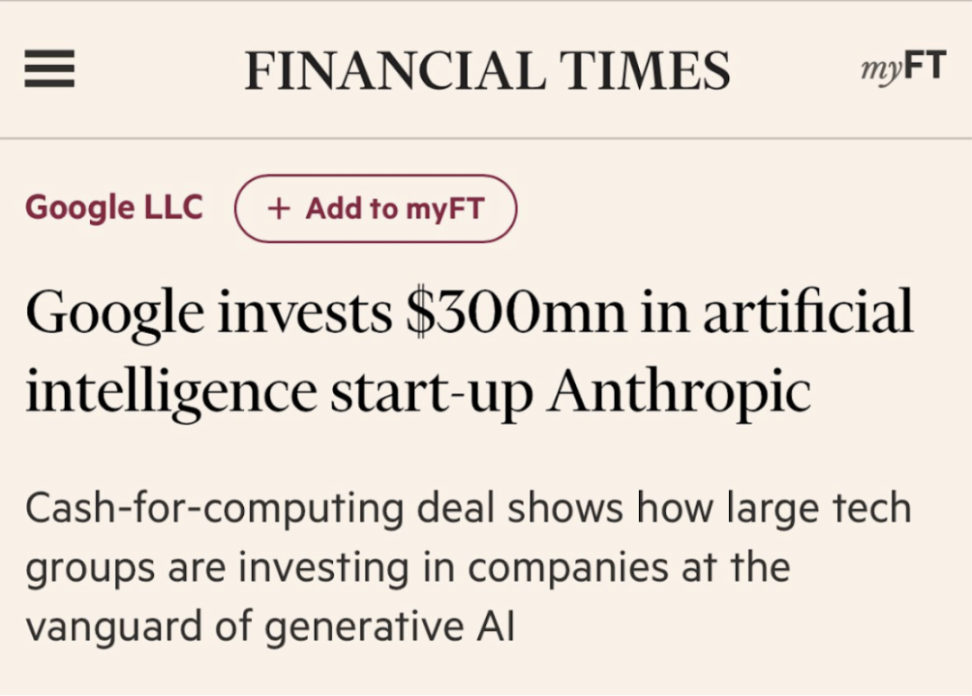Viewport: 972px width, 696px height.
Task: Click the words generative AI in the subheading
Action: [x=391, y=627]
